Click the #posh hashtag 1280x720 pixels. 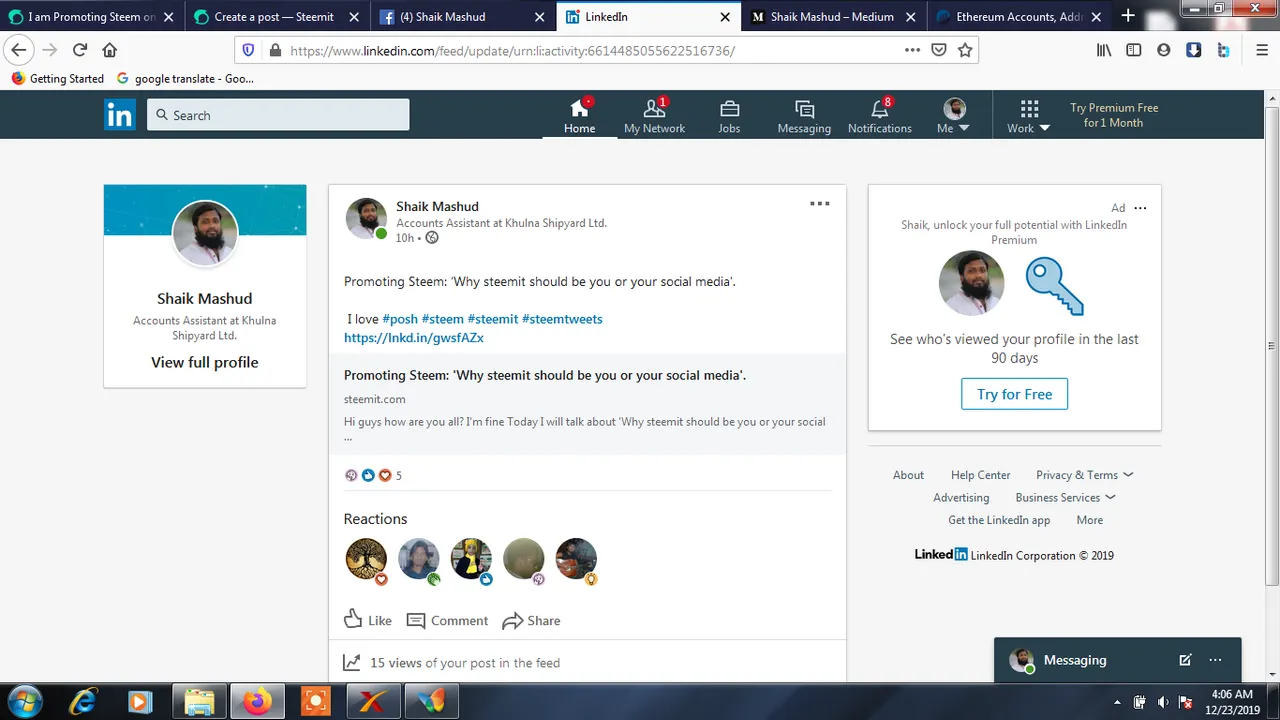tap(400, 319)
